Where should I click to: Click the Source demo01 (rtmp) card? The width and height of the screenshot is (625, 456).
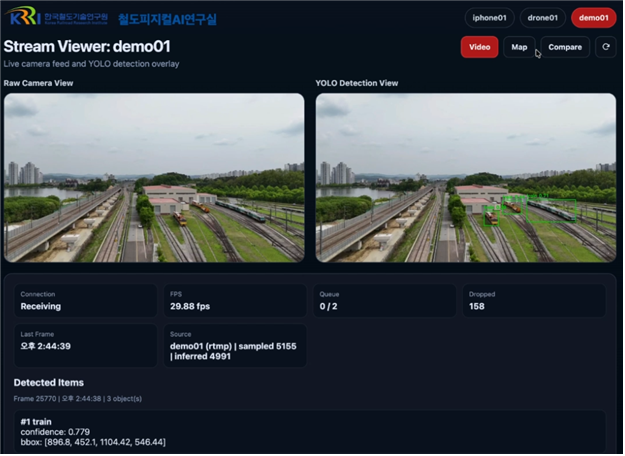[236, 346]
